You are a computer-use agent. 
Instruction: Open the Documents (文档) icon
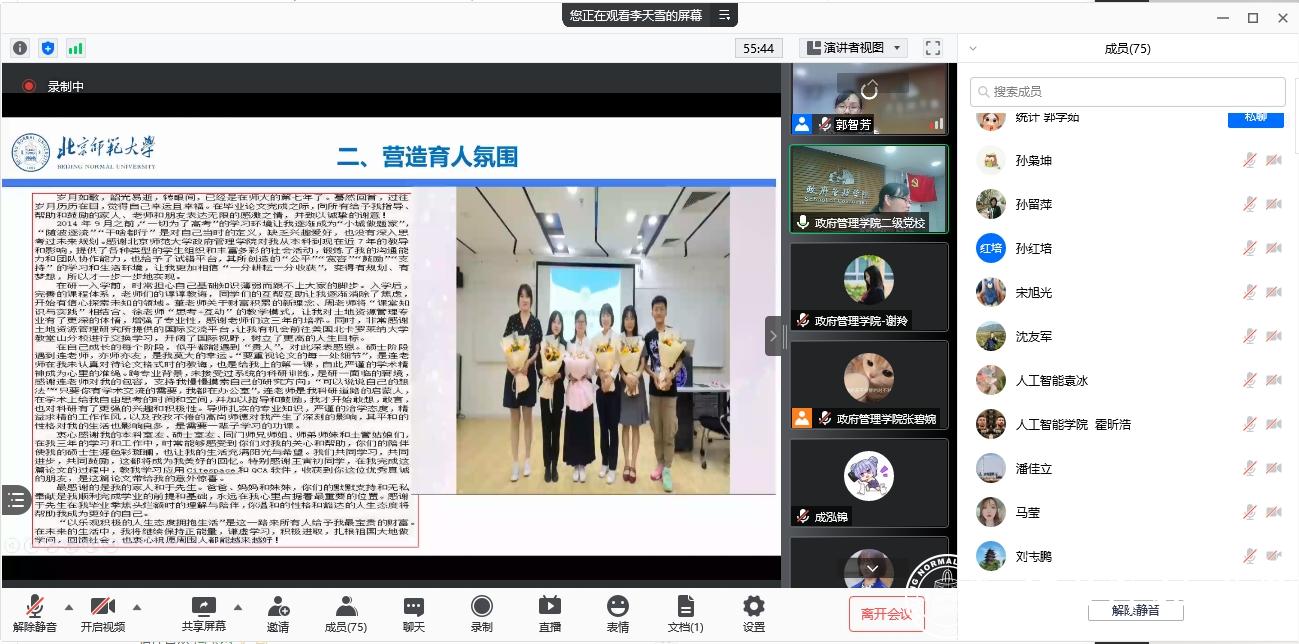[x=685, y=611]
